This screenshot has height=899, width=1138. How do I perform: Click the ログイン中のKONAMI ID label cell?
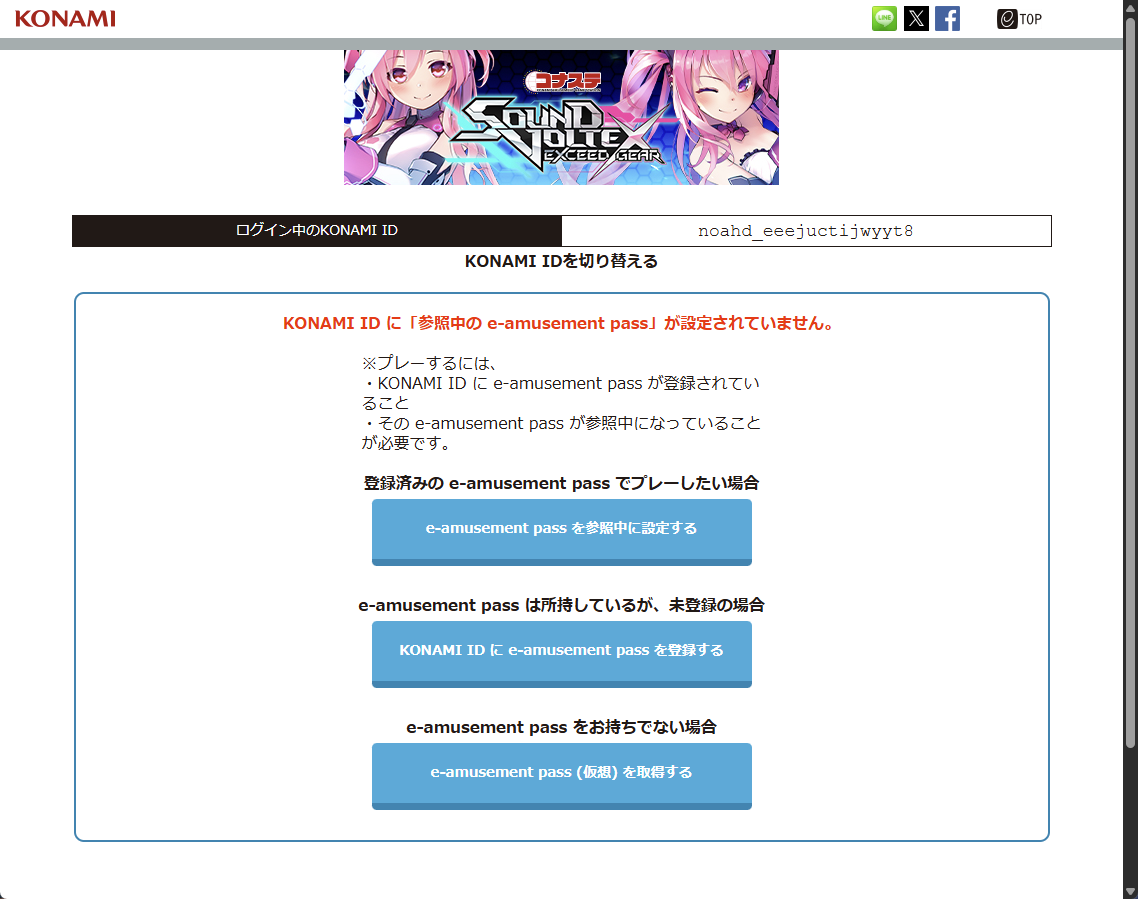(316, 231)
